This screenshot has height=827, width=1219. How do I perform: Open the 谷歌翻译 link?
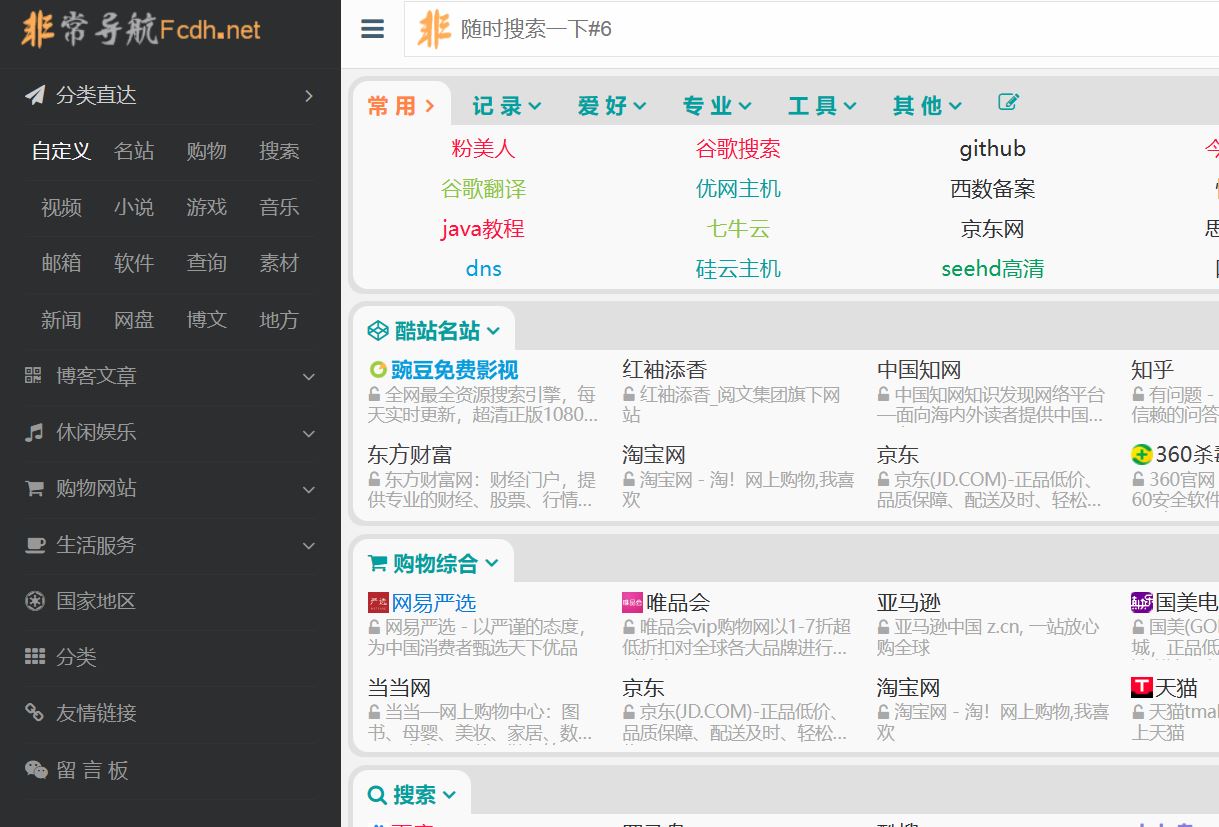pos(483,189)
